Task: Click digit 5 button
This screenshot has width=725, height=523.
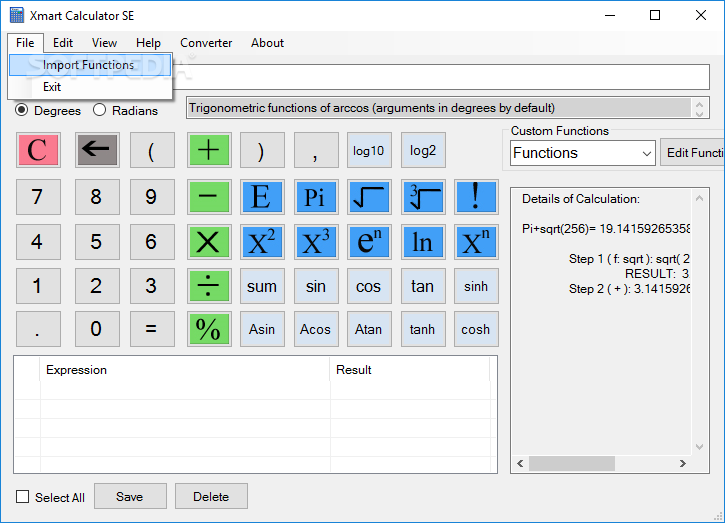Action: 97,242
